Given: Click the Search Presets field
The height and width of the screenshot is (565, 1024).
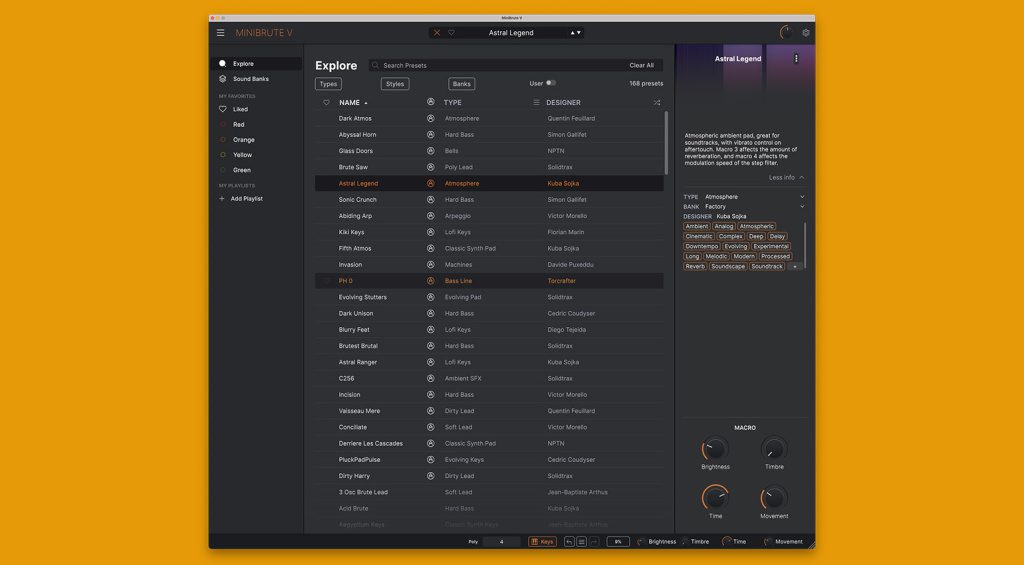Looking at the screenshot, I should [x=515, y=65].
